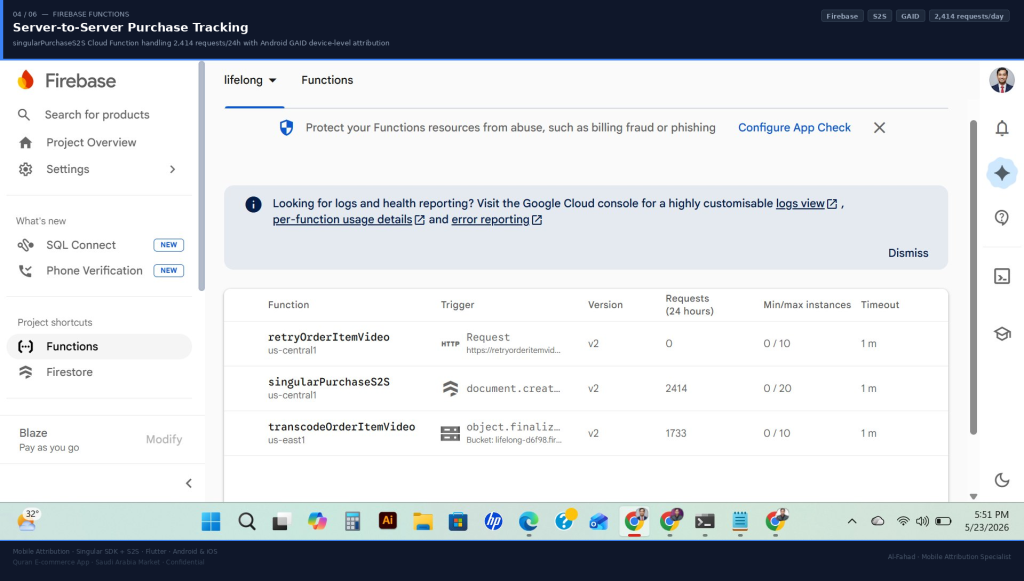Click the storage bucket trigger icon
Screen dimensions: 1024x581
pyautogui.click(x=450, y=433)
